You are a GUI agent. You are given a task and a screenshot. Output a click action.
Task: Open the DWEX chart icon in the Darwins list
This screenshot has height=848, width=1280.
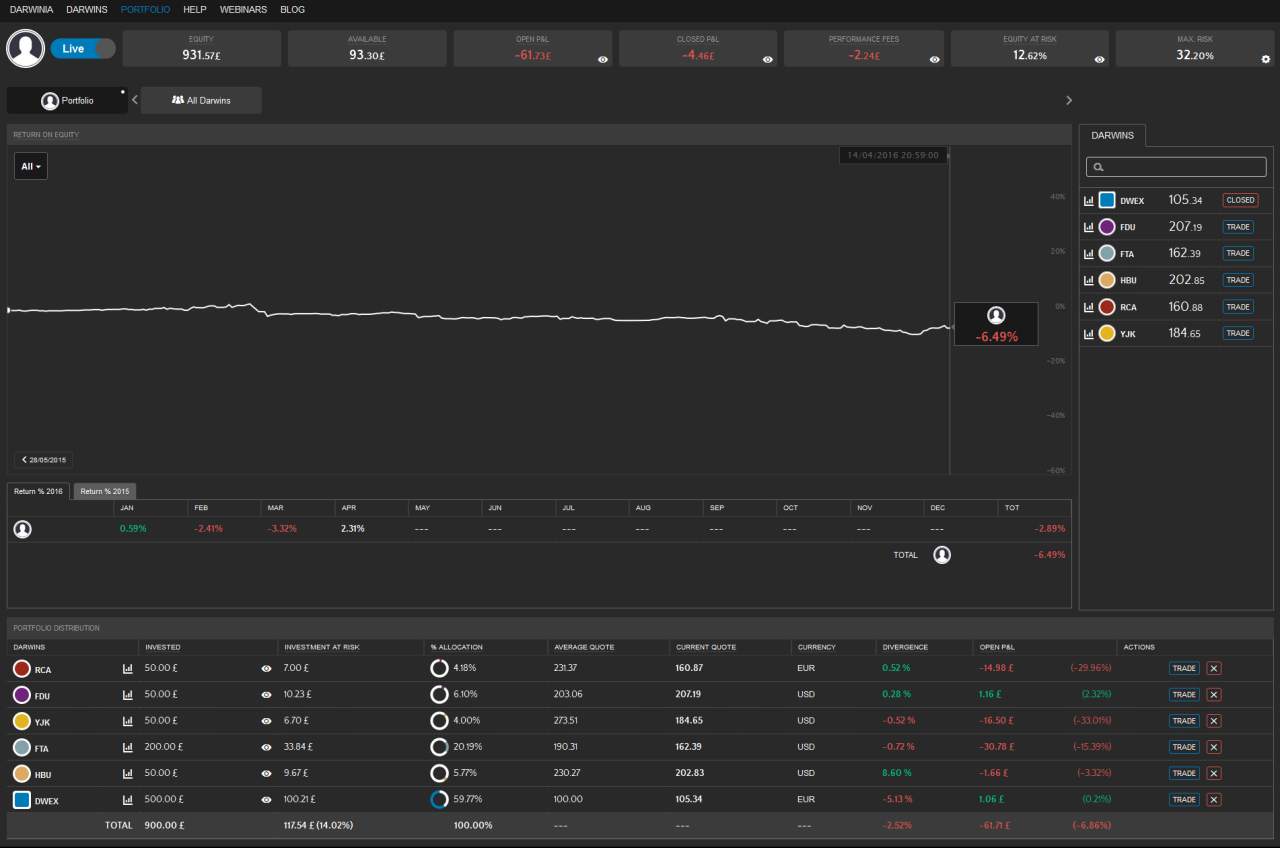[x=1089, y=200]
